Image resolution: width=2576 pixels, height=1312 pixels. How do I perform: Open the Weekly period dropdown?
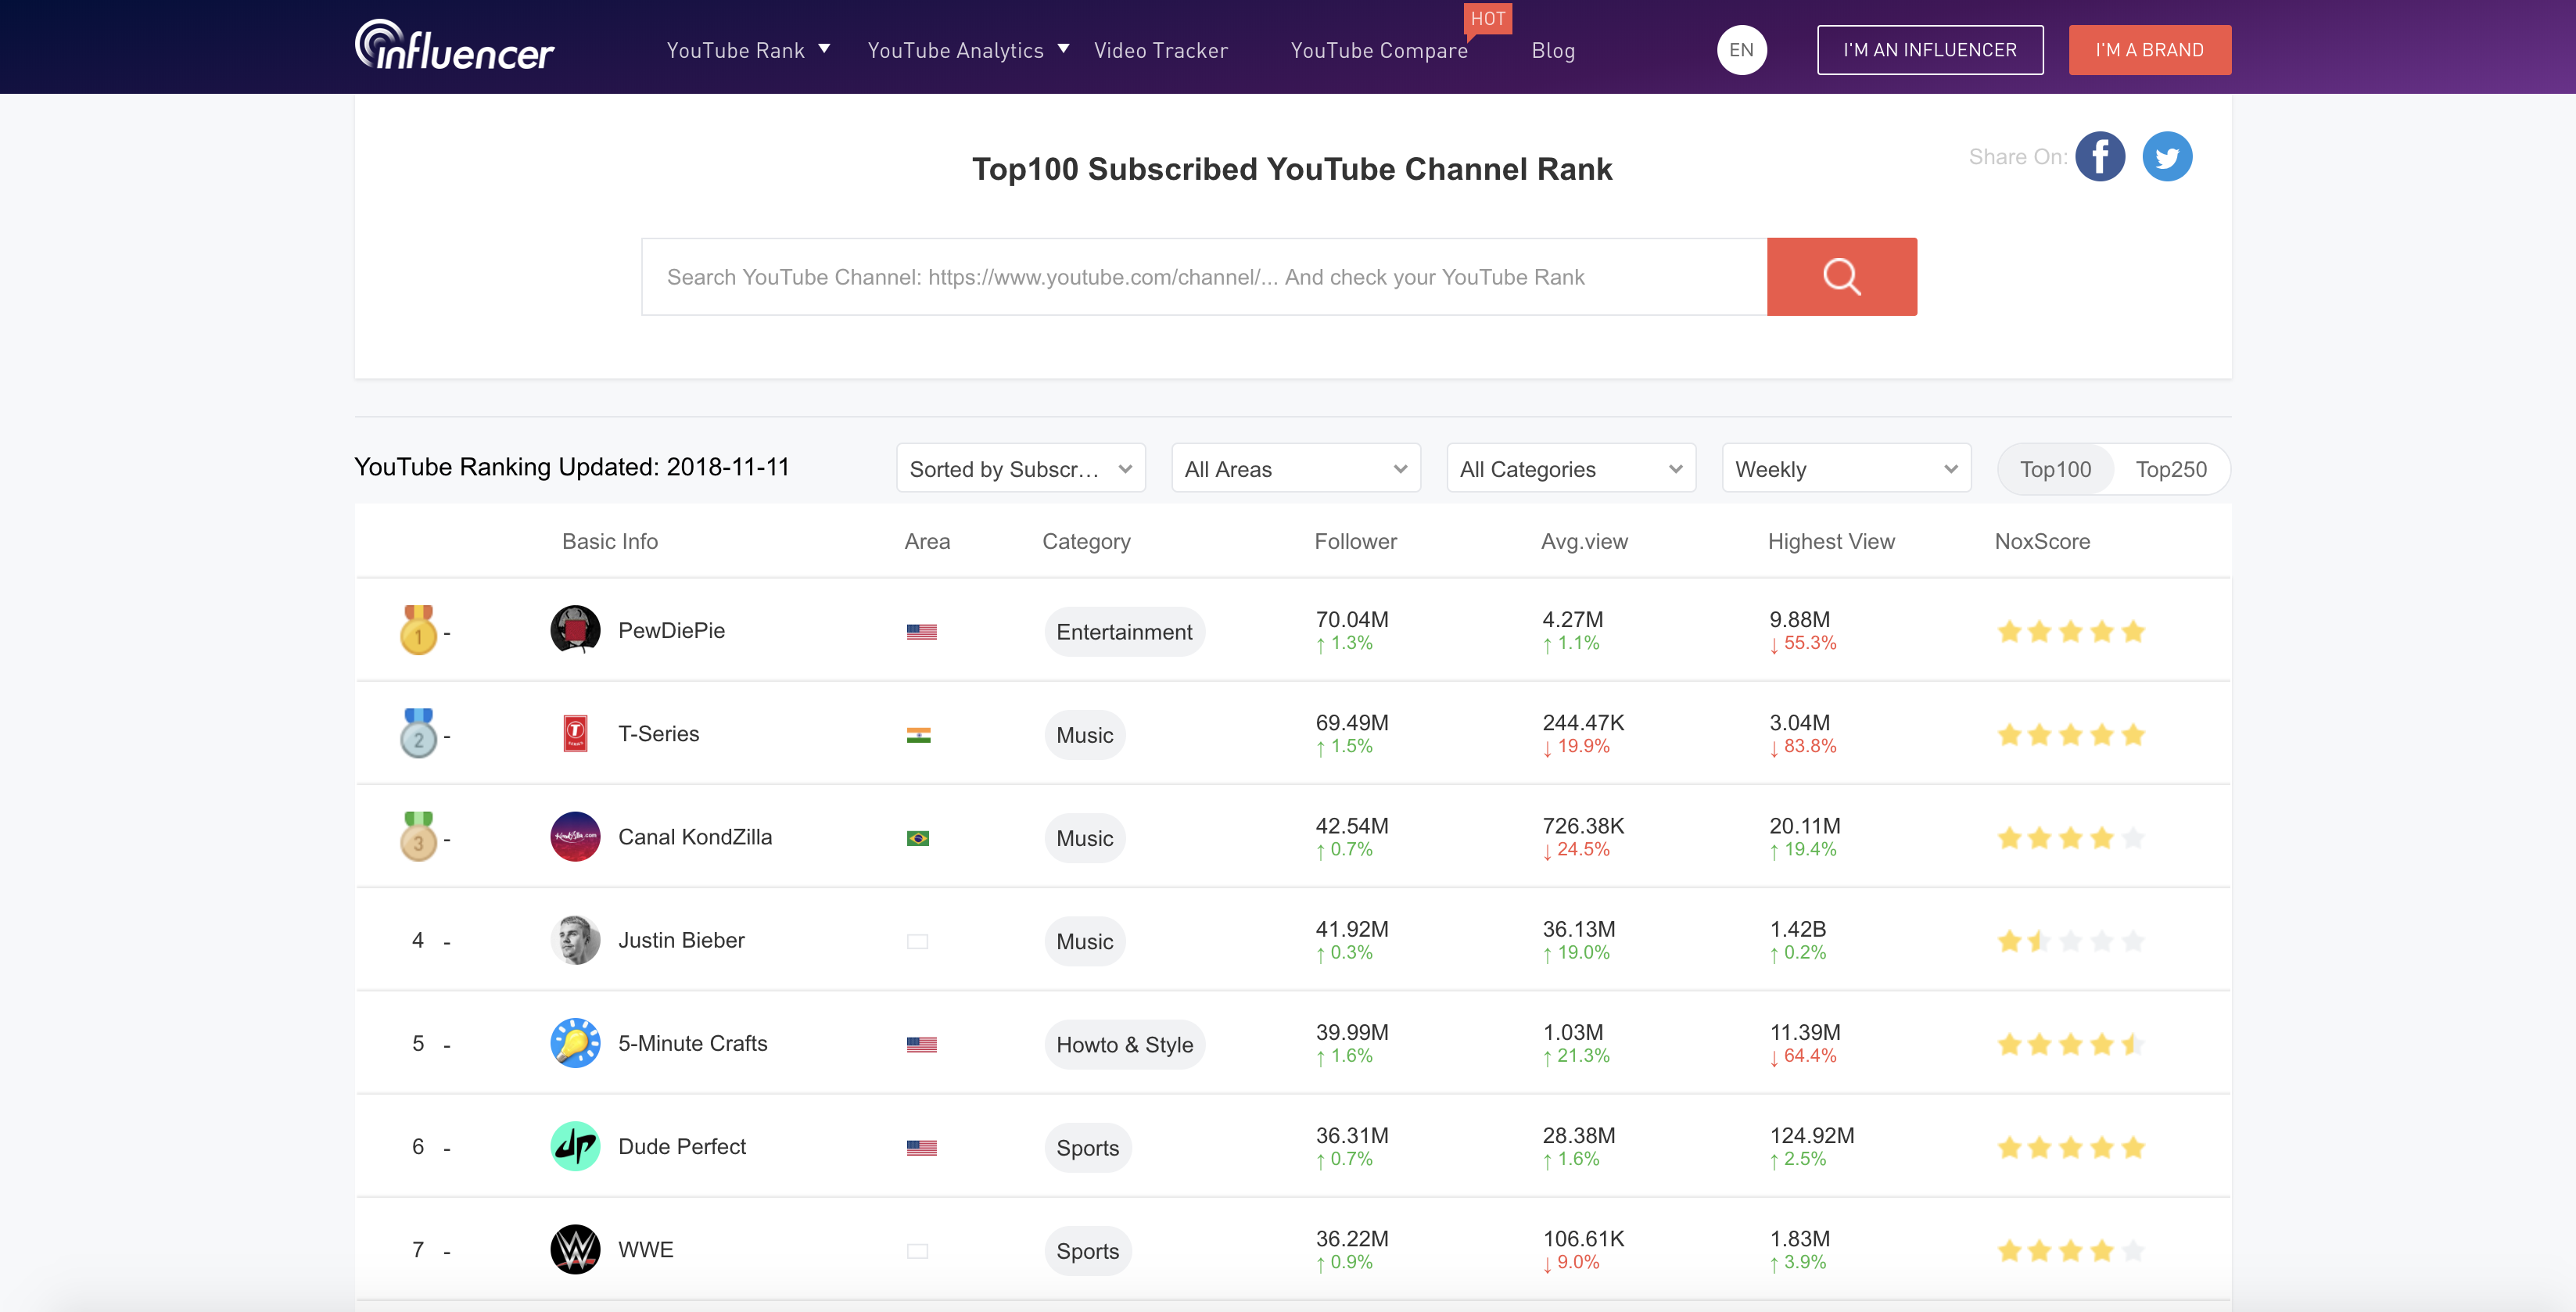point(1845,469)
